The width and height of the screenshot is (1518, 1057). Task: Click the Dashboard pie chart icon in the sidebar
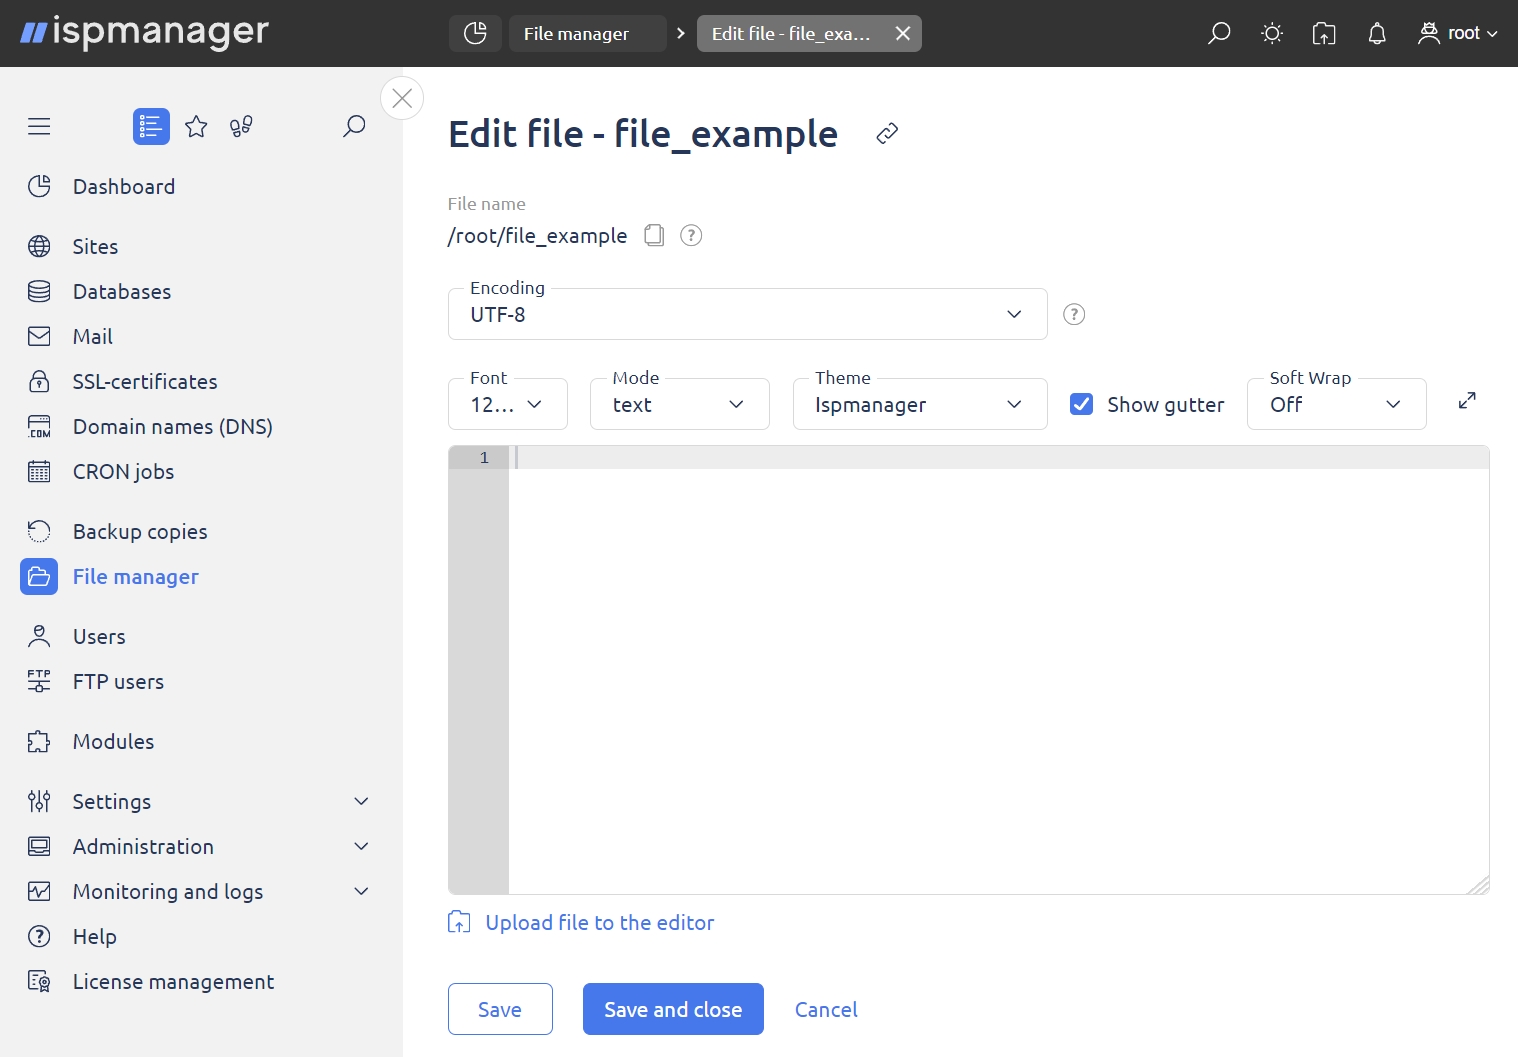[39, 186]
